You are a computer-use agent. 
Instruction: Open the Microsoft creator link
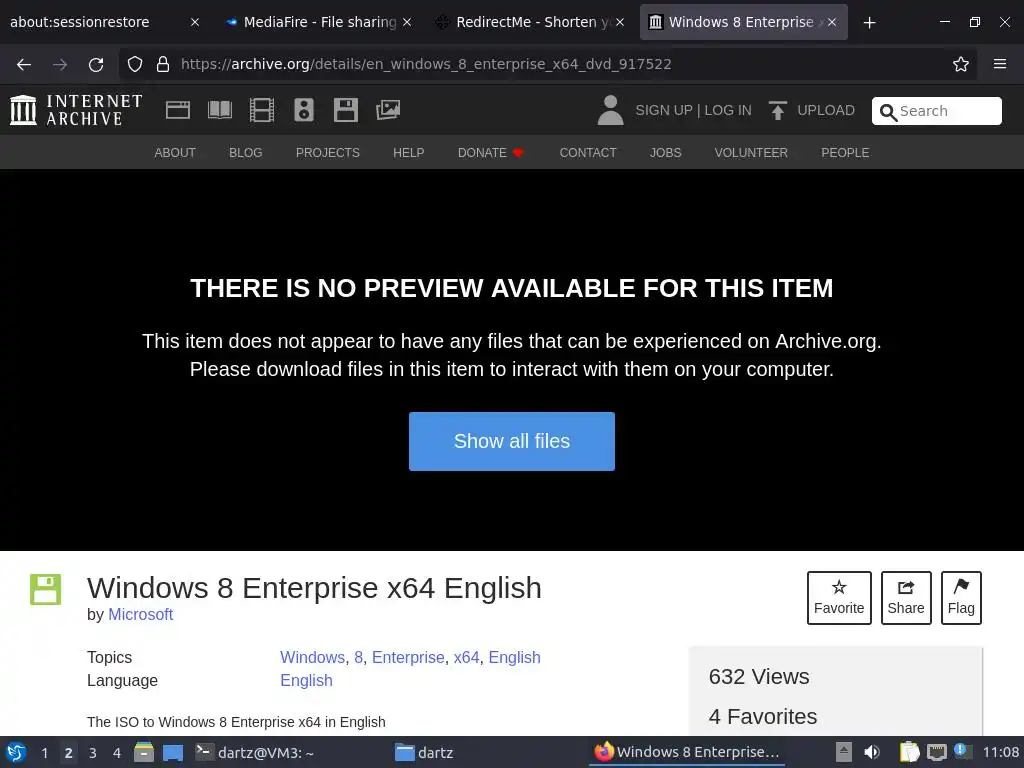tap(140, 615)
